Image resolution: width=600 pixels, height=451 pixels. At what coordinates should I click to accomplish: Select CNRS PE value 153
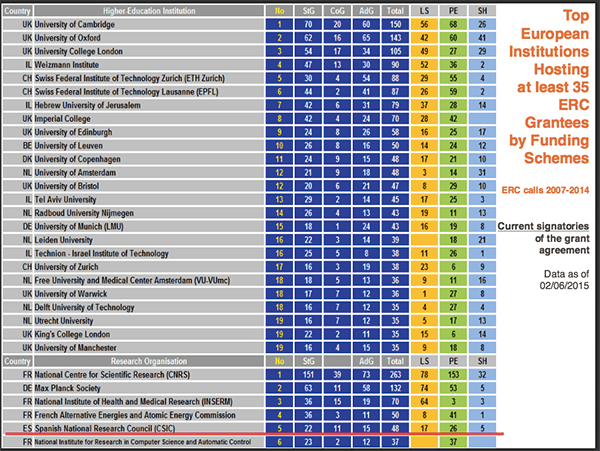click(x=453, y=374)
